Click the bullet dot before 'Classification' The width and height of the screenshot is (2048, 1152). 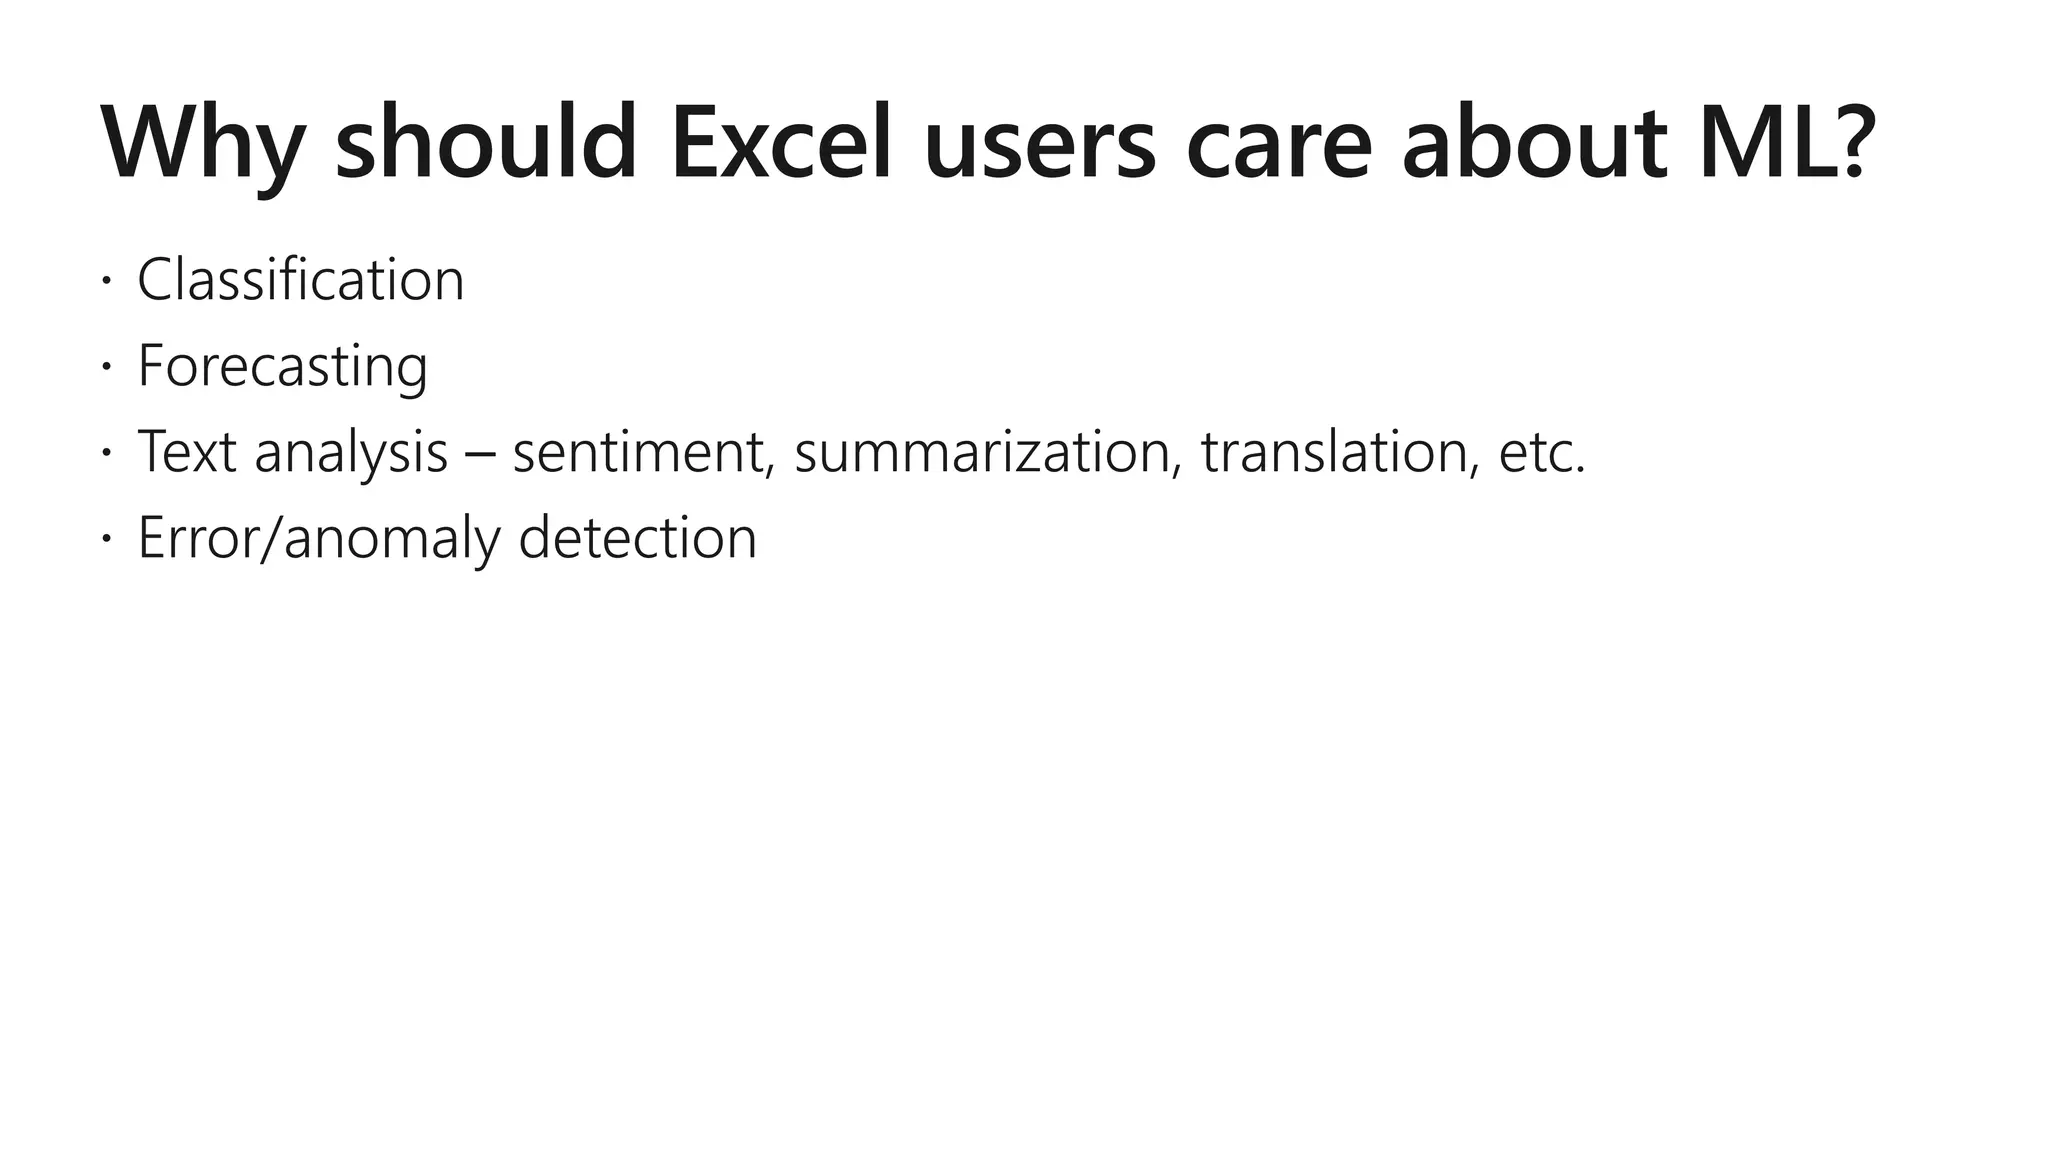[x=105, y=281]
